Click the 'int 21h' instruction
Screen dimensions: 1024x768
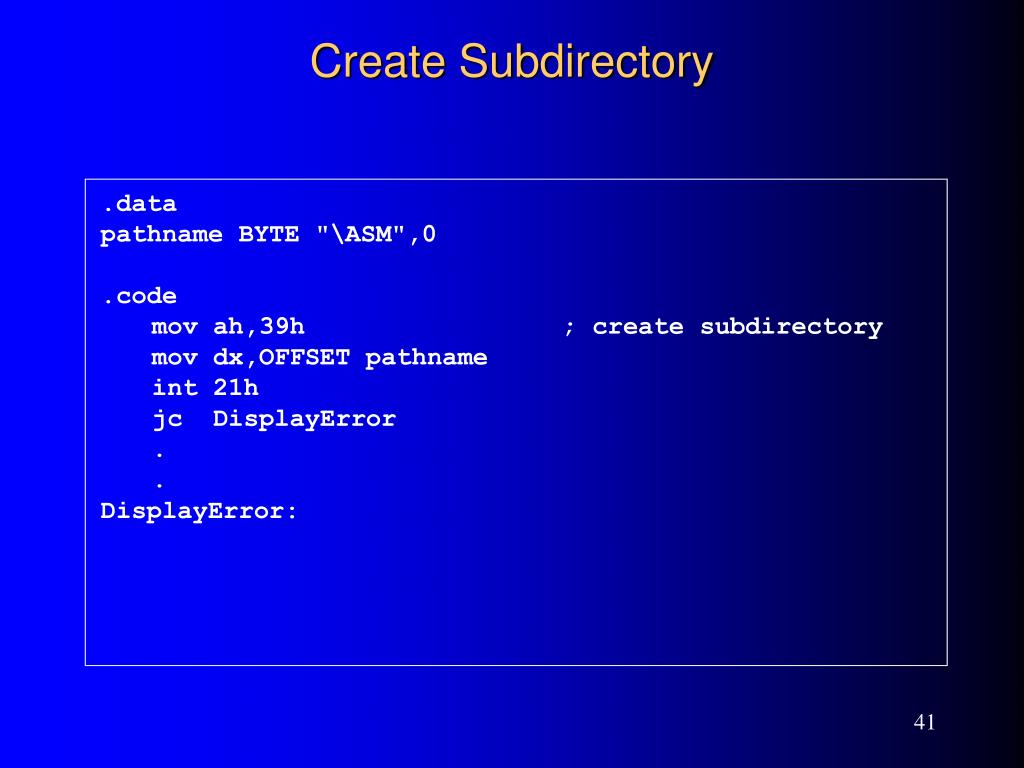click(x=205, y=388)
